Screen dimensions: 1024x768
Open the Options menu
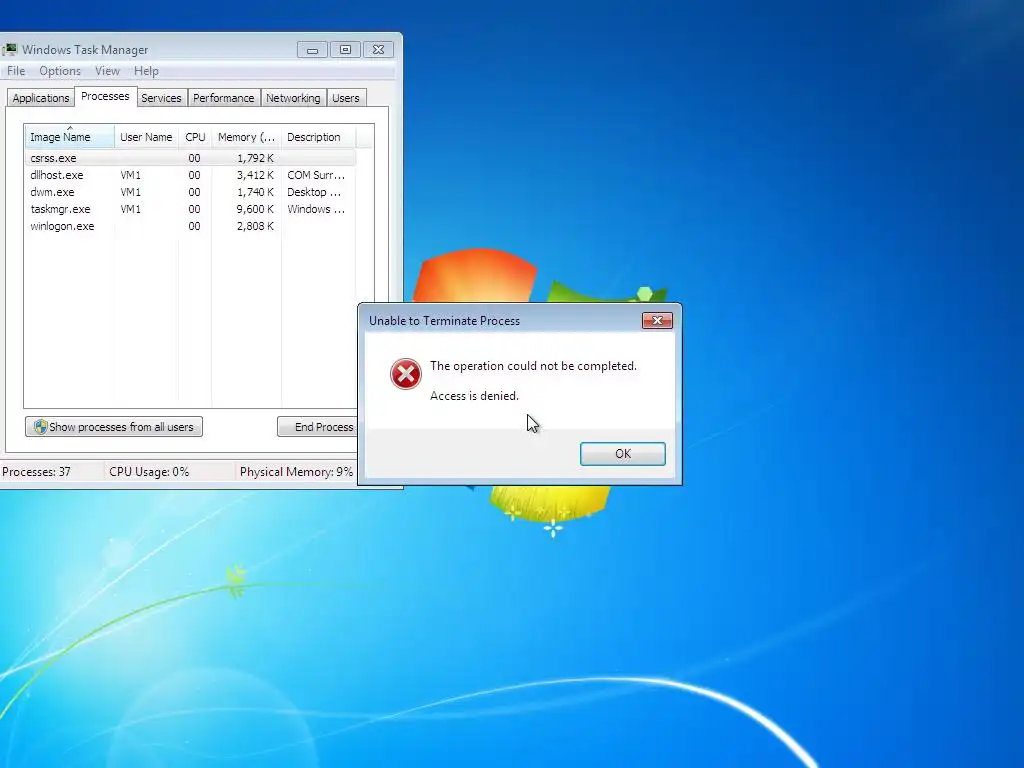[x=60, y=71]
